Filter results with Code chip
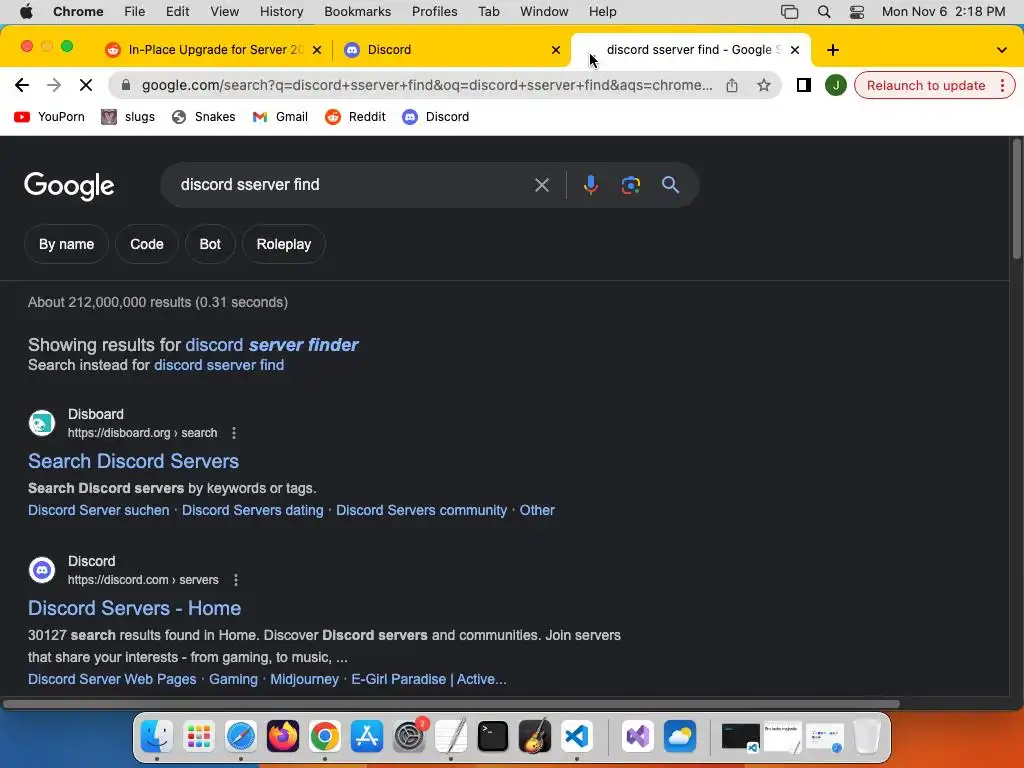 pyautogui.click(x=146, y=244)
